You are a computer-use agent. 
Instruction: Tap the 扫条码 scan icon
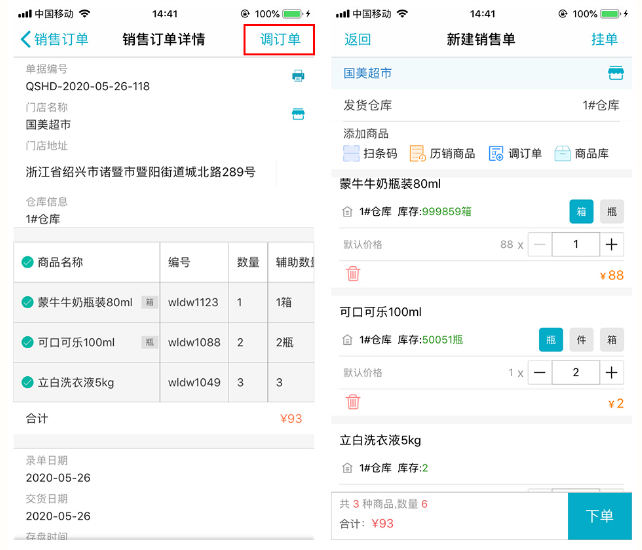tap(351, 154)
